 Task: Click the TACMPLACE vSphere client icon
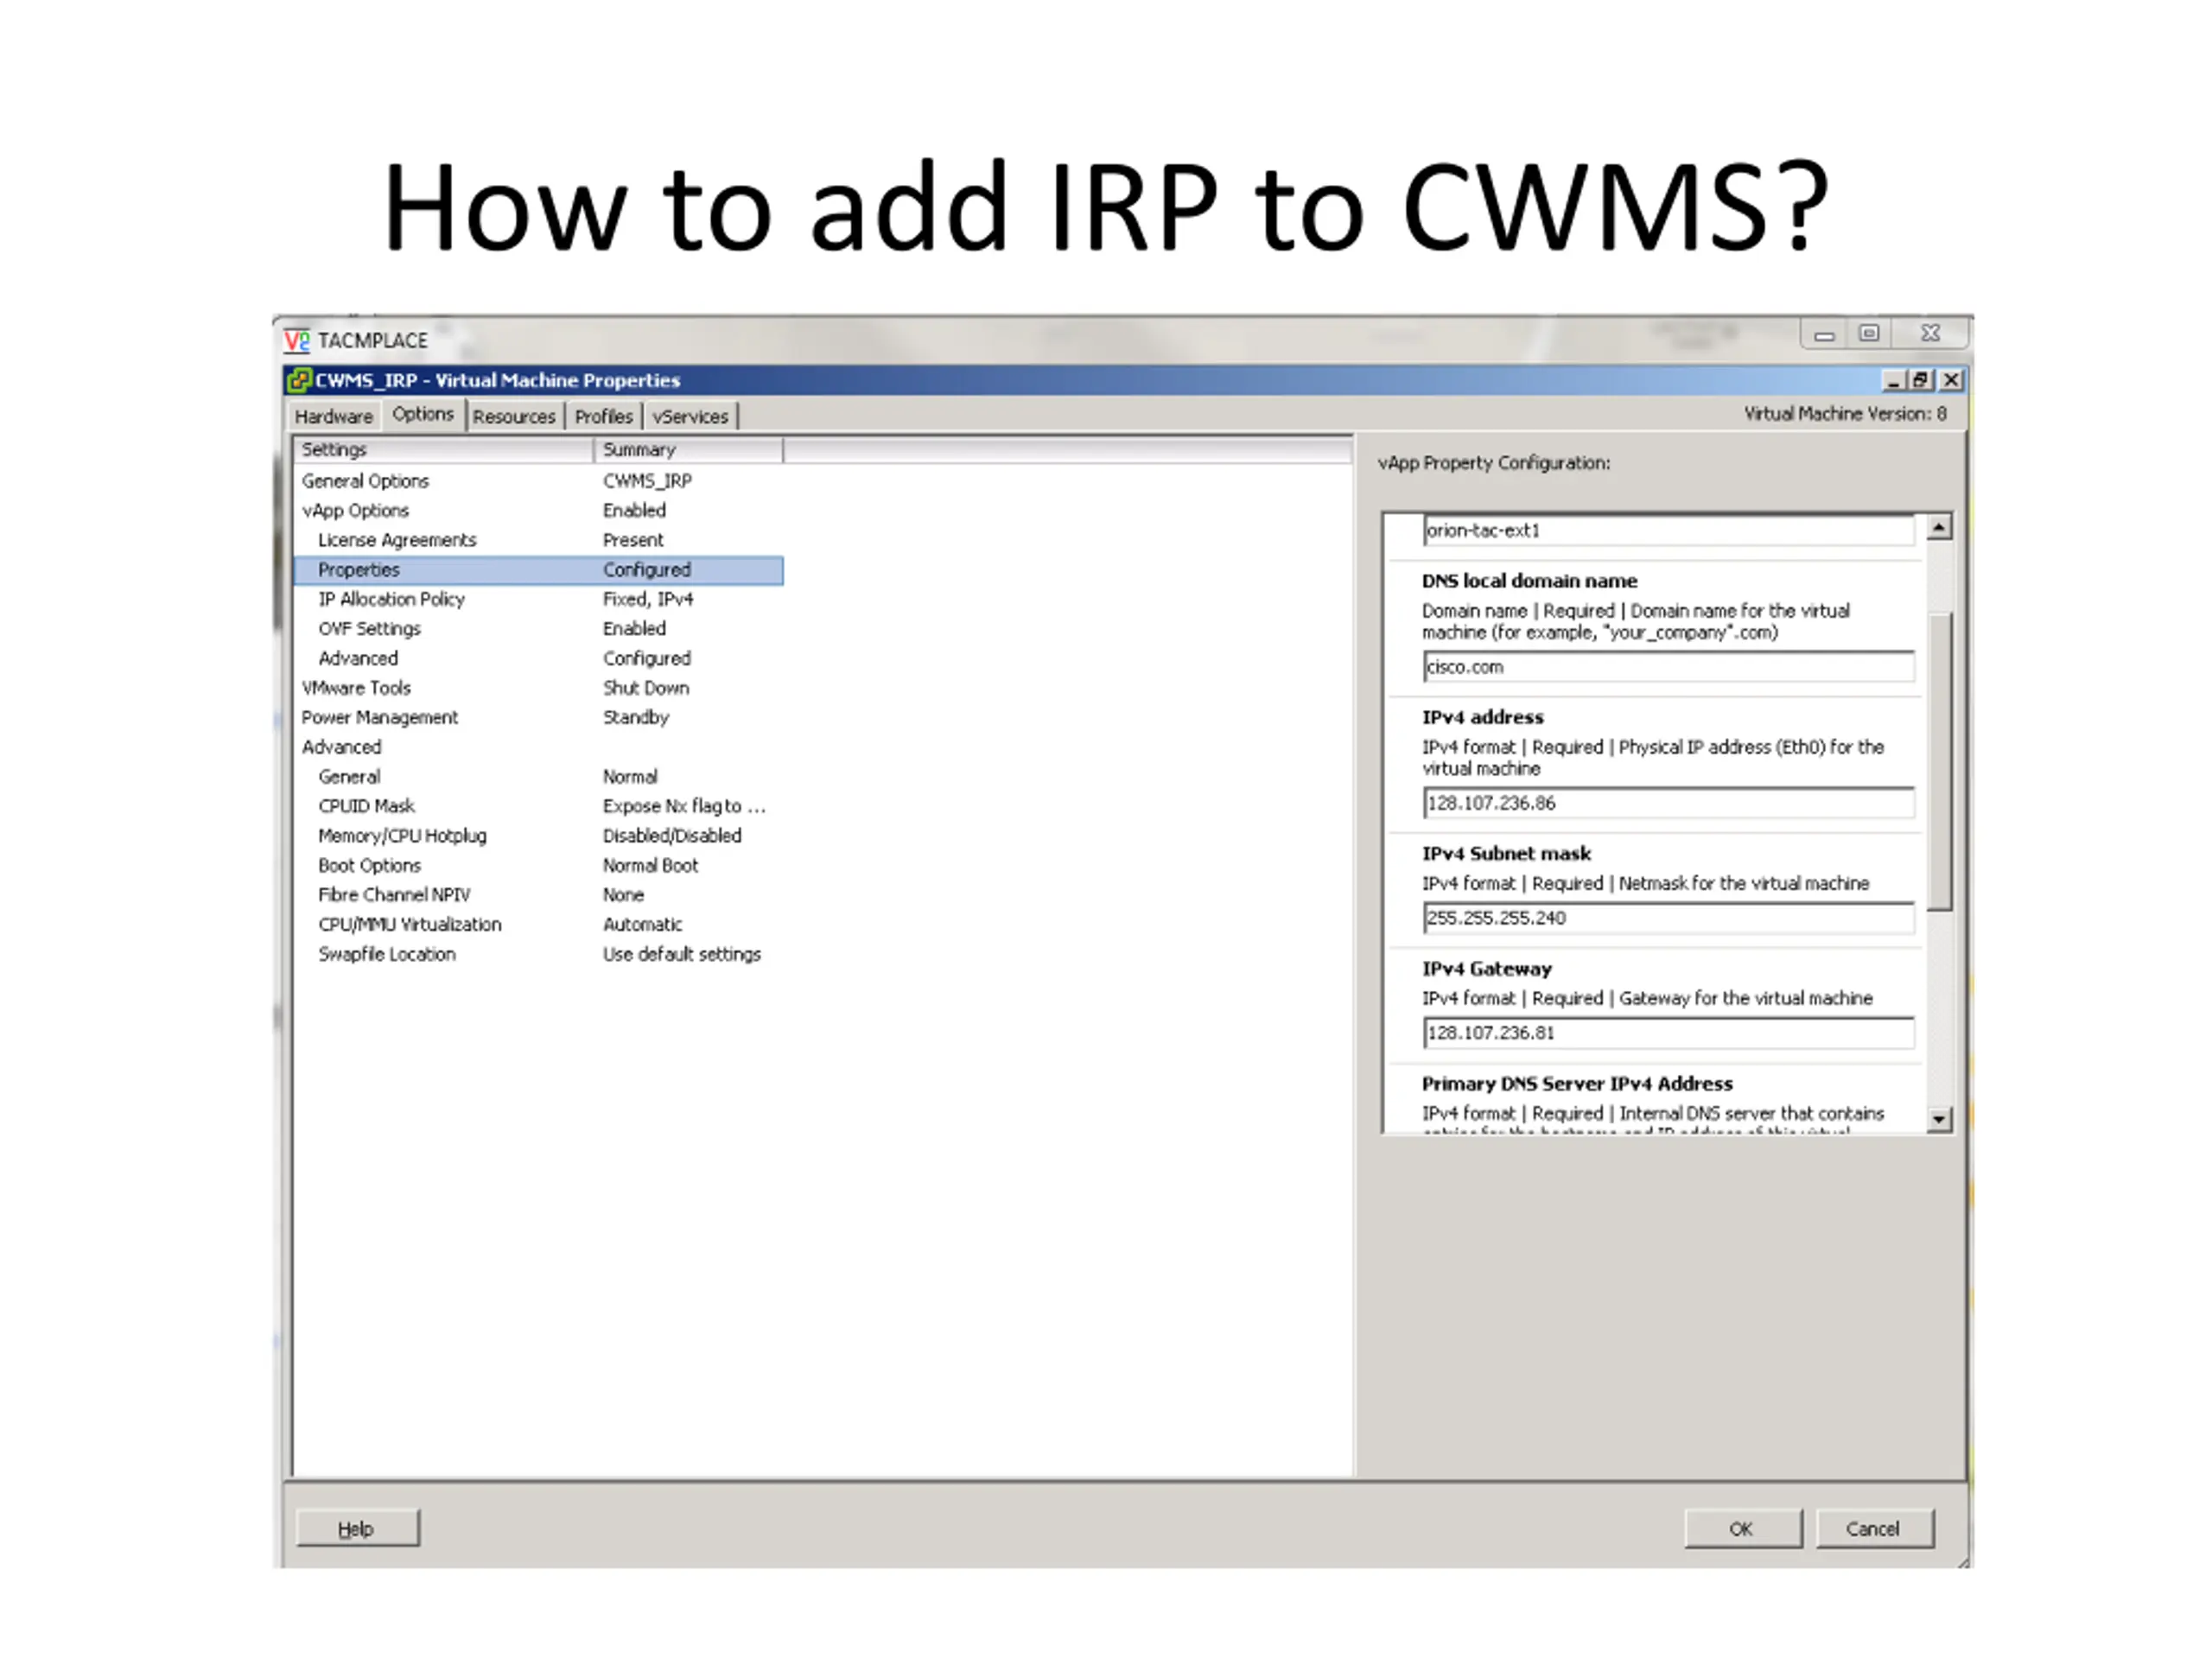tap(296, 341)
